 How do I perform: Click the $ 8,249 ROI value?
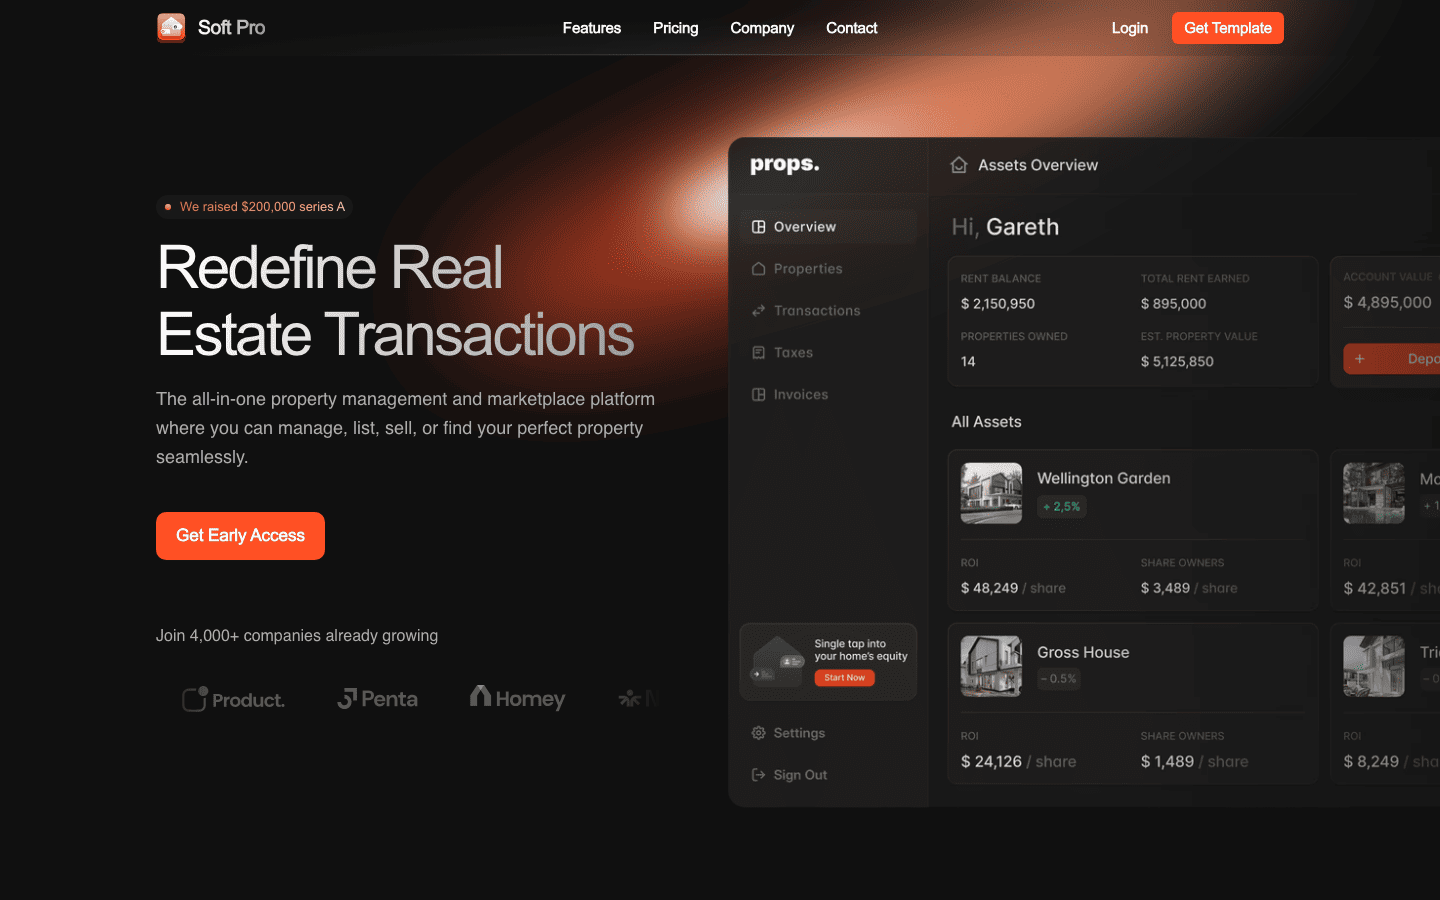point(1371,762)
